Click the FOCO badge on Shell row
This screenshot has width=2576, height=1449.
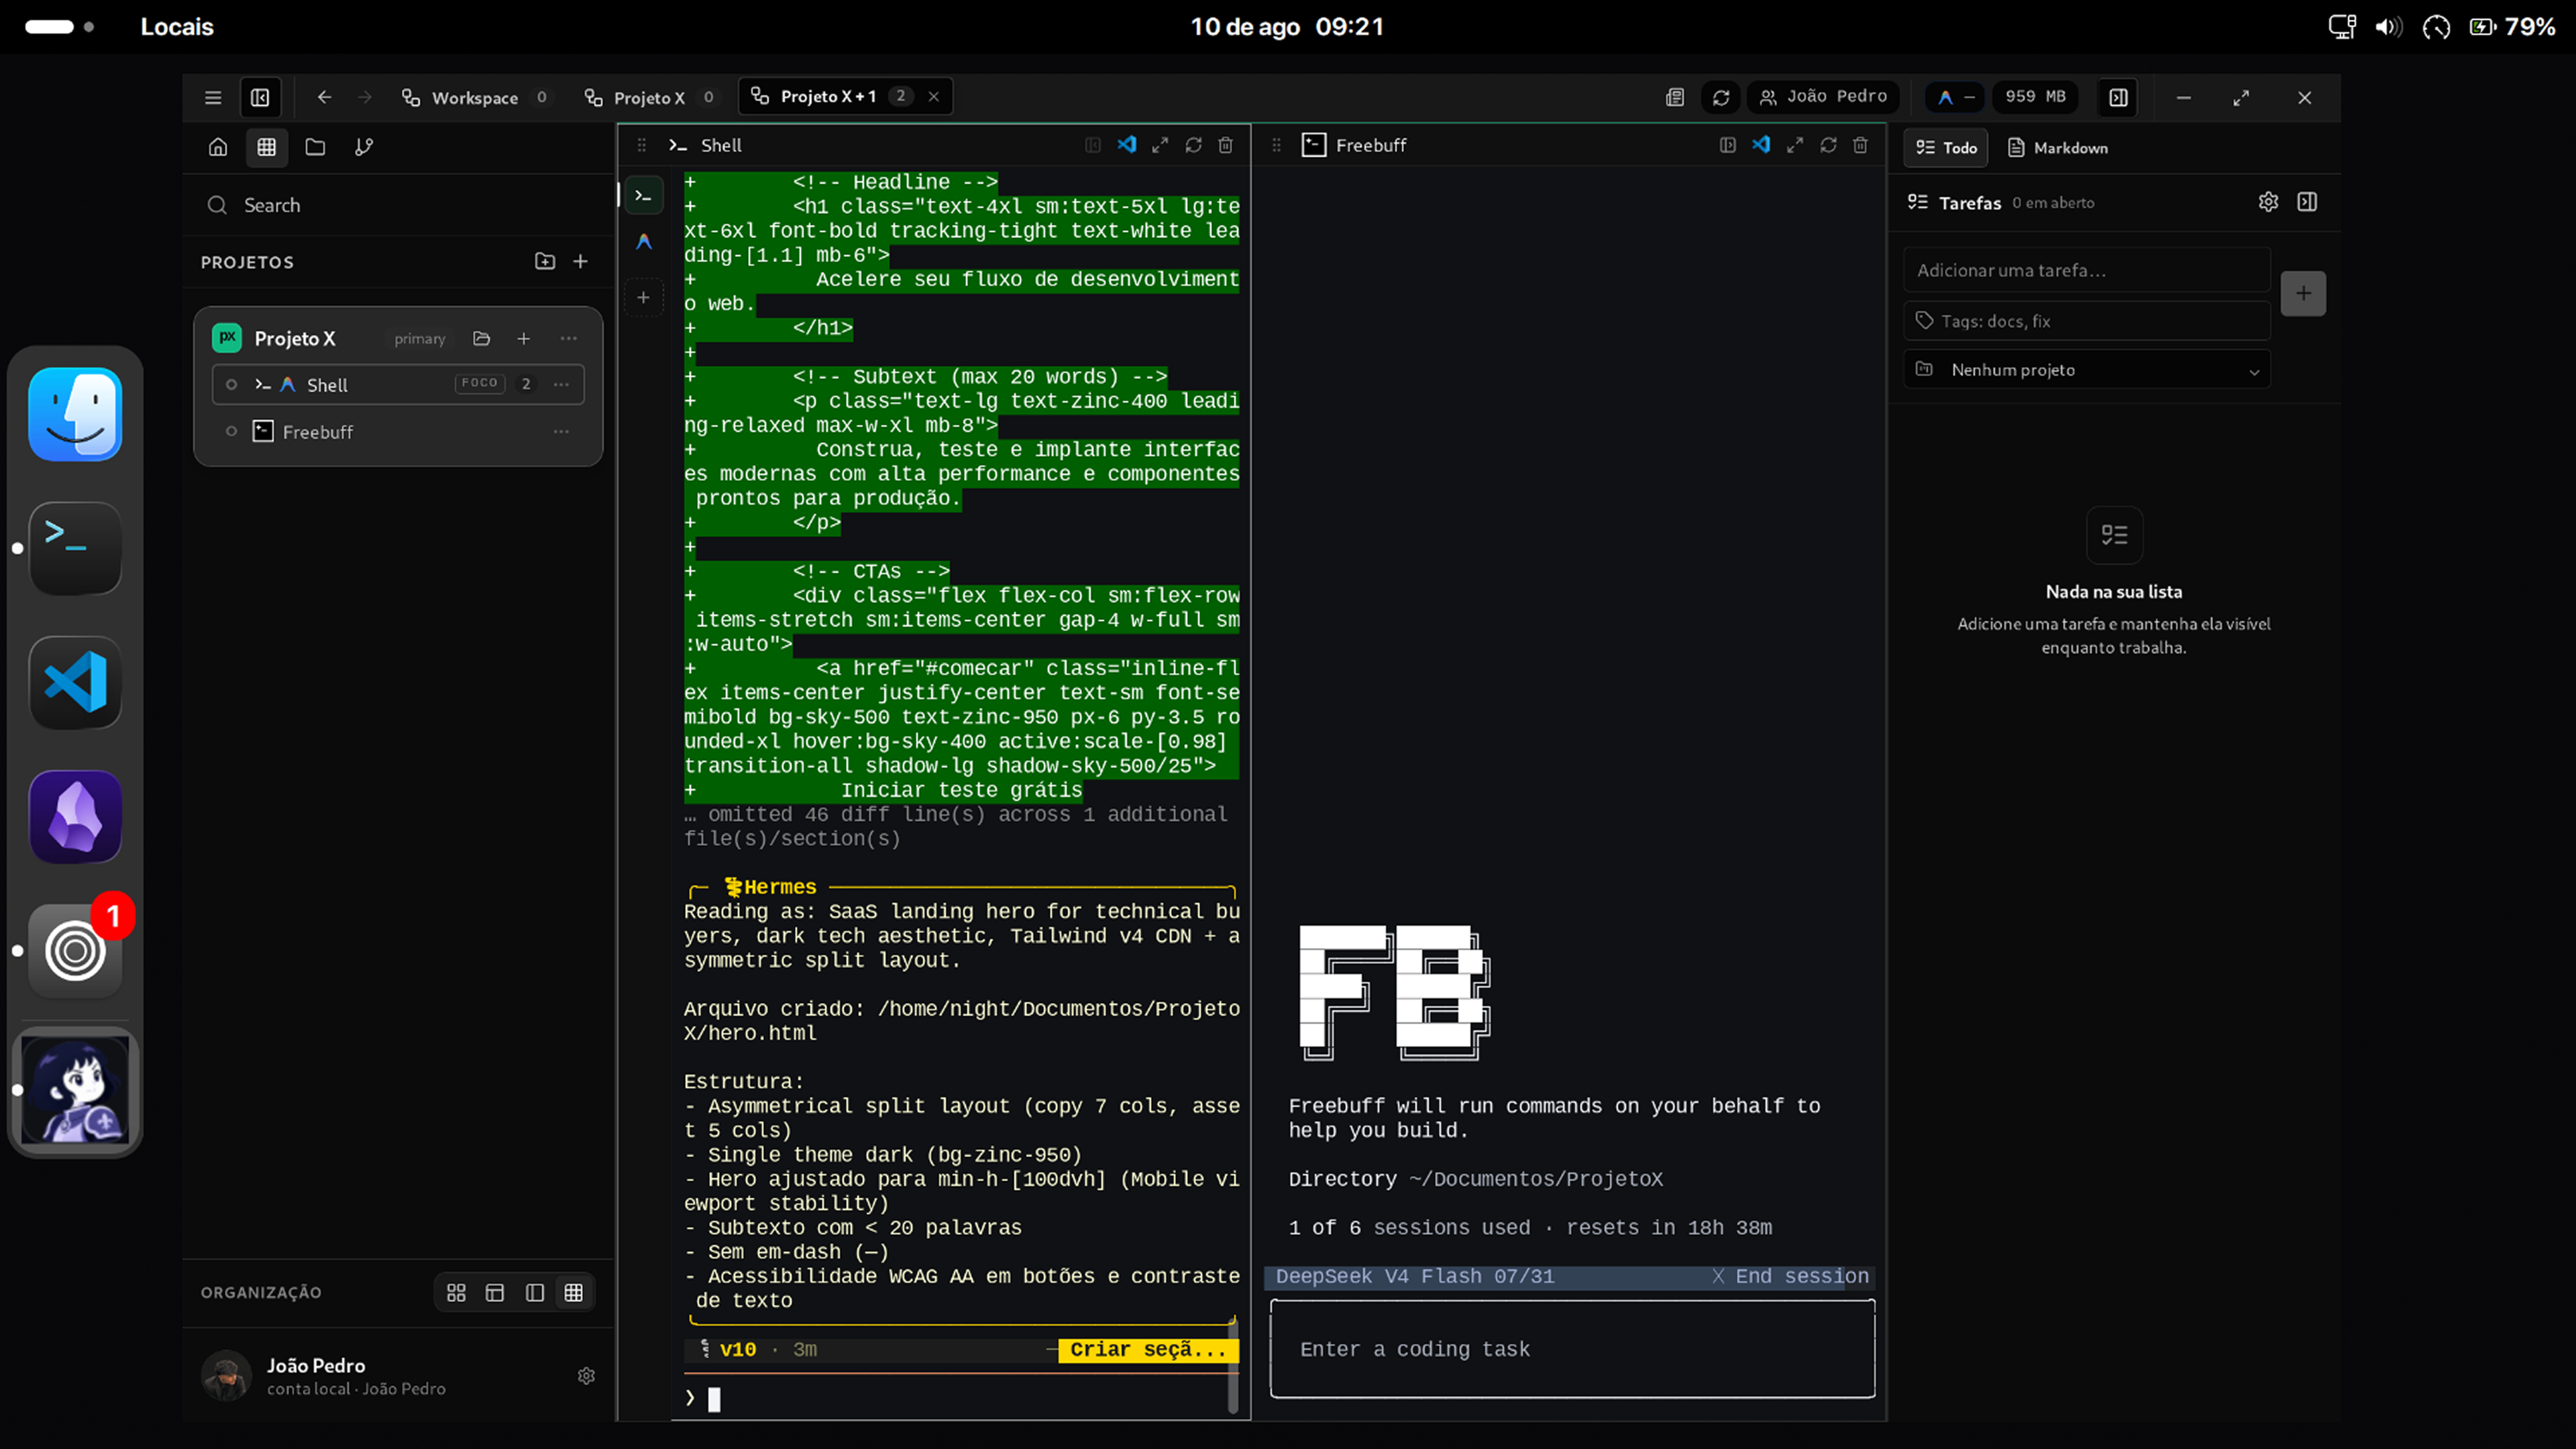click(x=480, y=383)
